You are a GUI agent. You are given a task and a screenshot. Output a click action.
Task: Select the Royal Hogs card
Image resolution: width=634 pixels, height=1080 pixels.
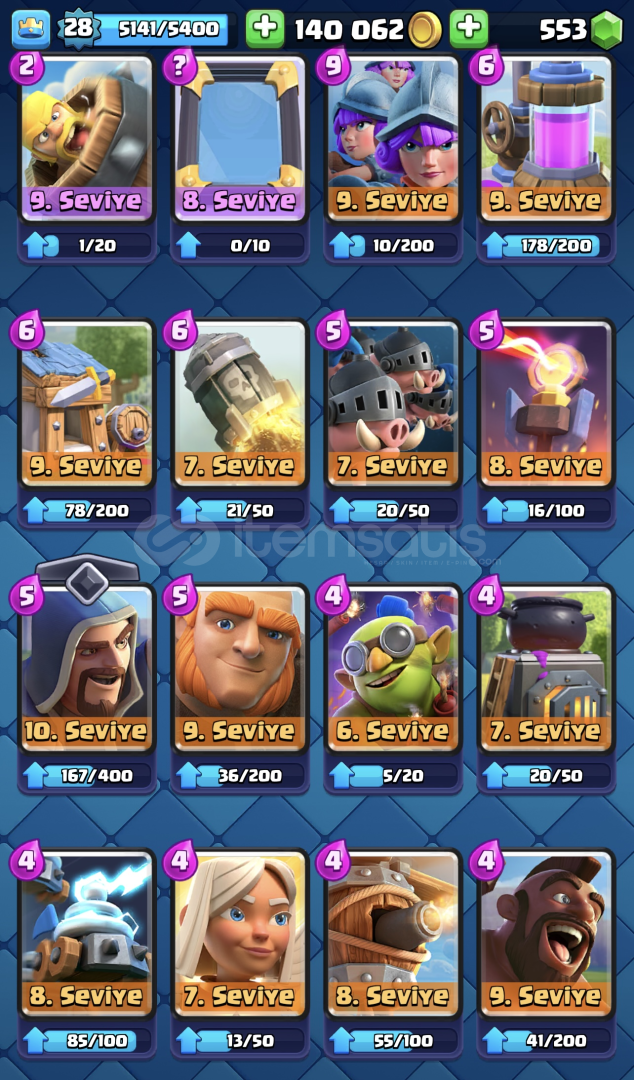(x=393, y=405)
